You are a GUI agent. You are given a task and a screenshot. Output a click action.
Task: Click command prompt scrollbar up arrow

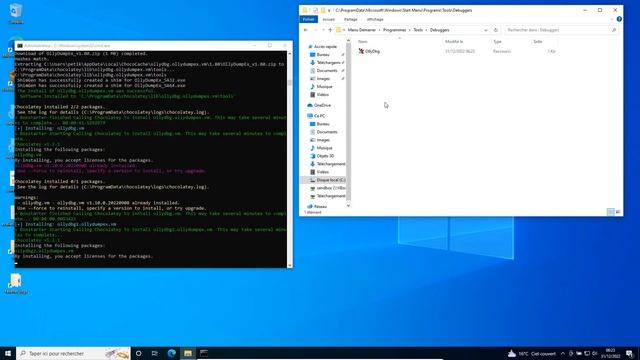click(290, 53)
